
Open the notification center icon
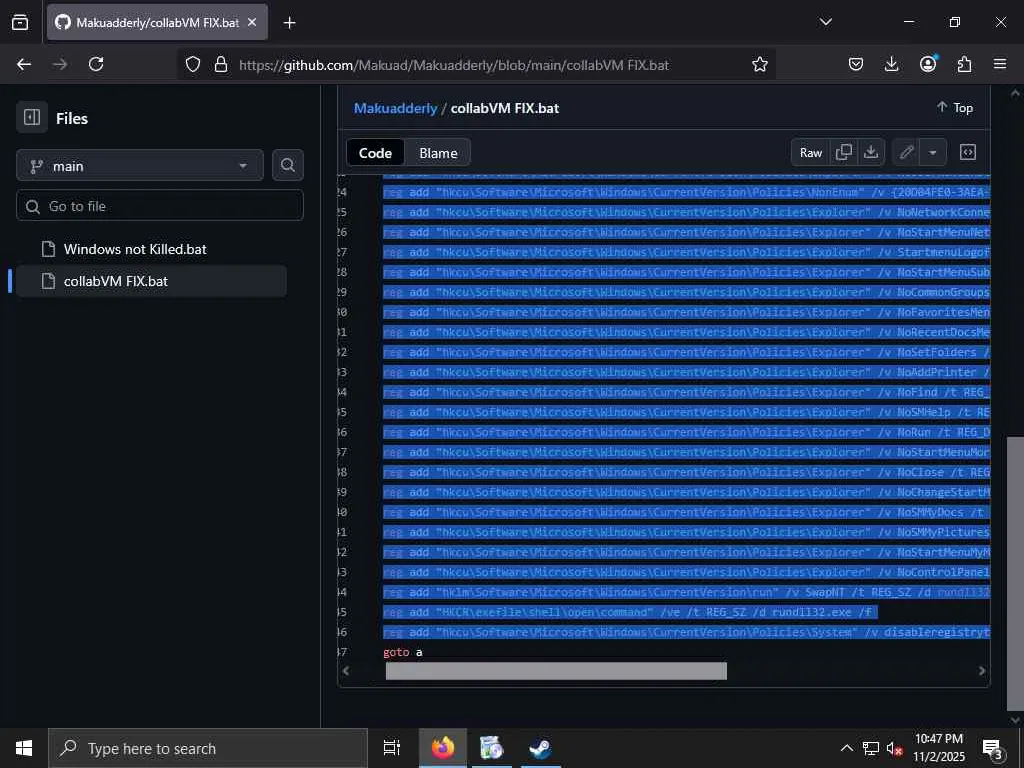(x=993, y=748)
